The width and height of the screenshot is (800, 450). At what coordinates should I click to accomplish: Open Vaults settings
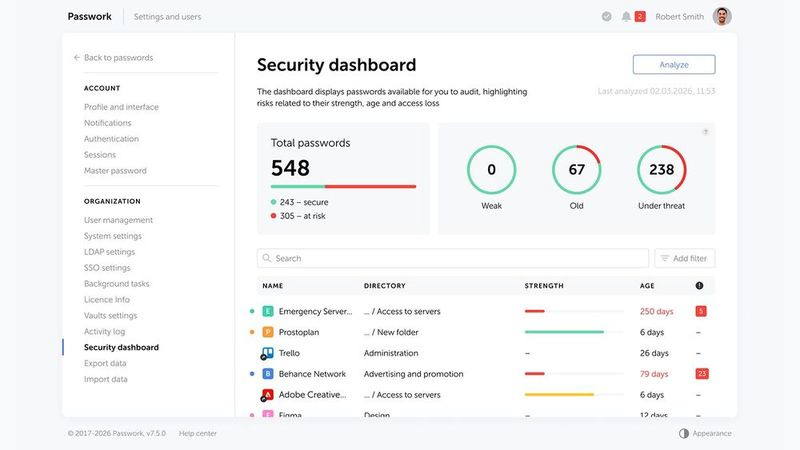tap(111, 315)
